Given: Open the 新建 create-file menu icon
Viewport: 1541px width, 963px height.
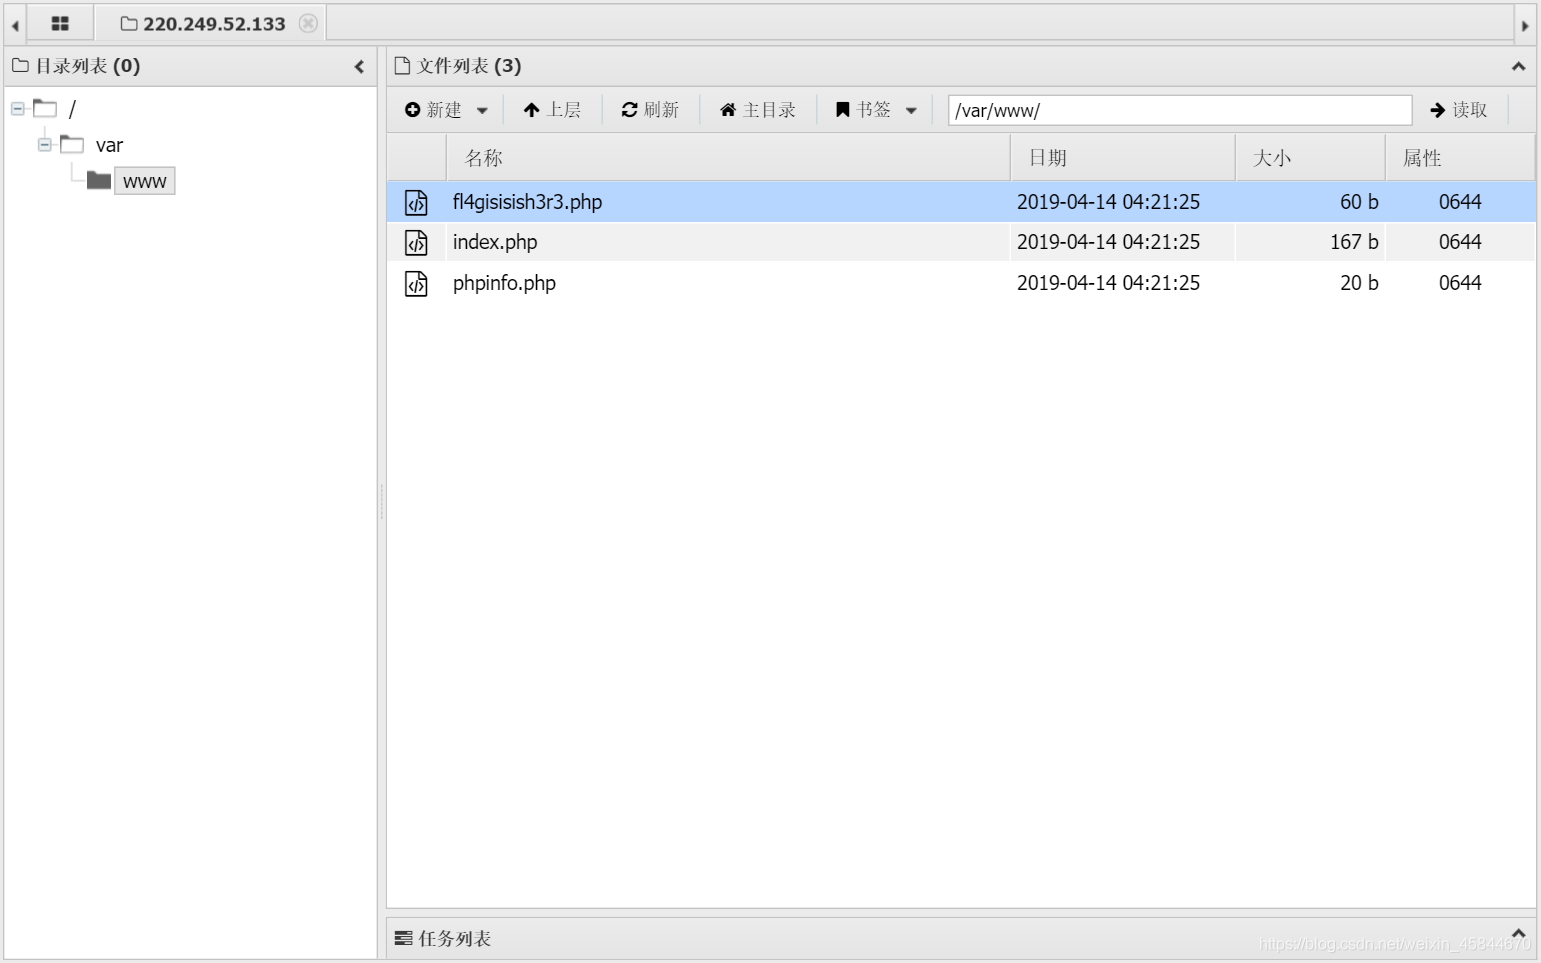Looking at the screenshot, I should coord(412,109).
